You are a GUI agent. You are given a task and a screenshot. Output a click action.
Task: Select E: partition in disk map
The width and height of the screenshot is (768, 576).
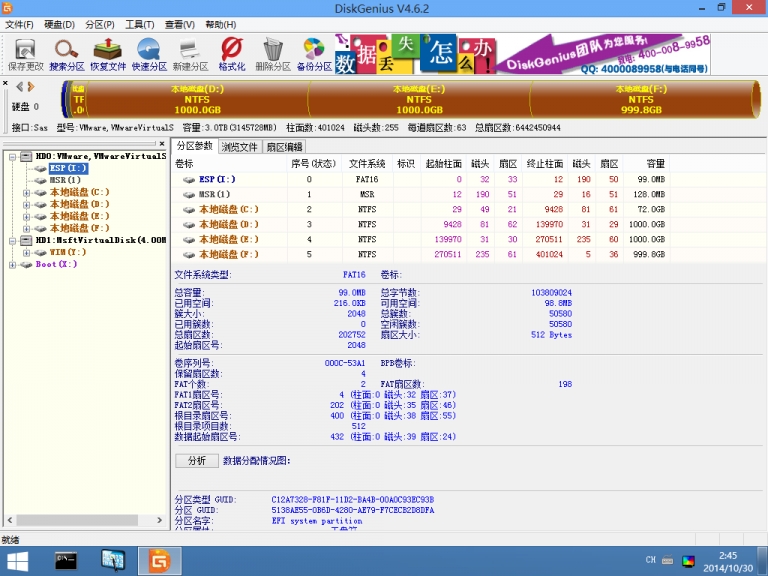(x=419, y=99)
